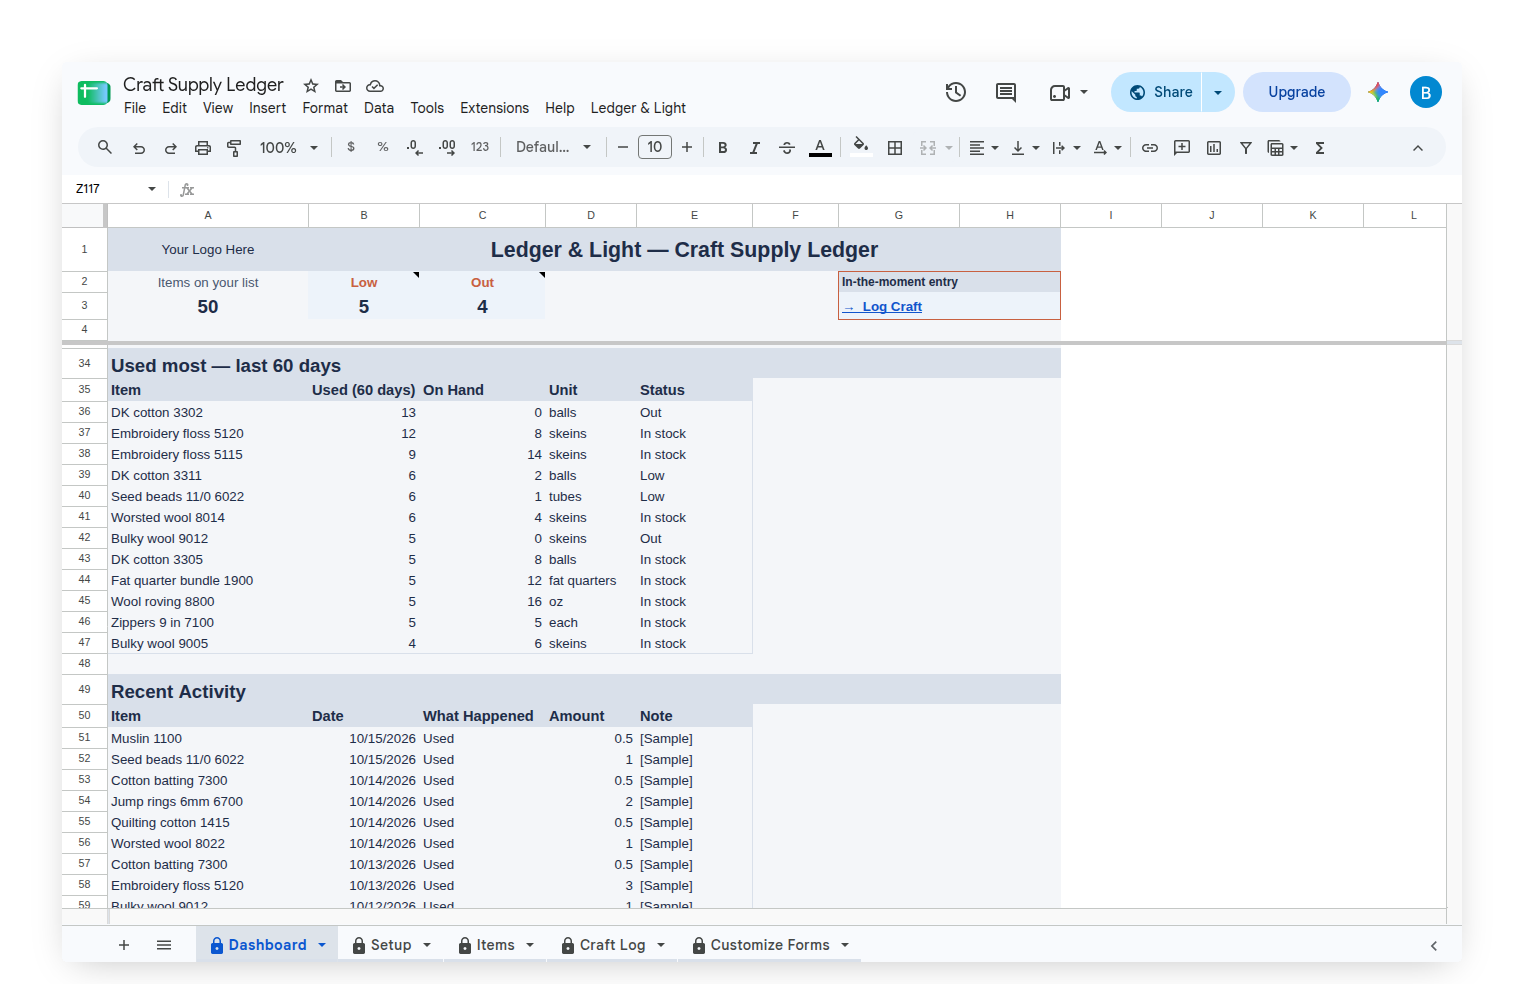
Task: Toggle bold formatting
Action: point(723,148)
